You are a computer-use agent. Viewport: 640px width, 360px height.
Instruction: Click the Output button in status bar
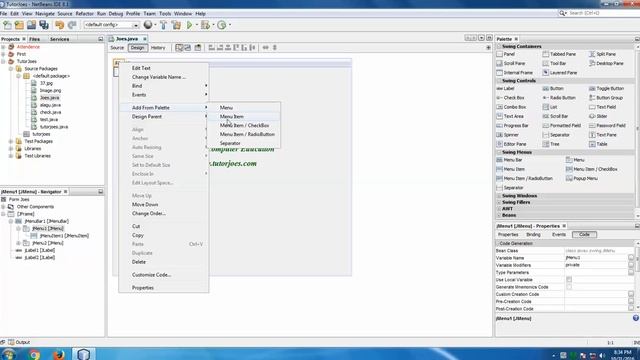[19, 342]
